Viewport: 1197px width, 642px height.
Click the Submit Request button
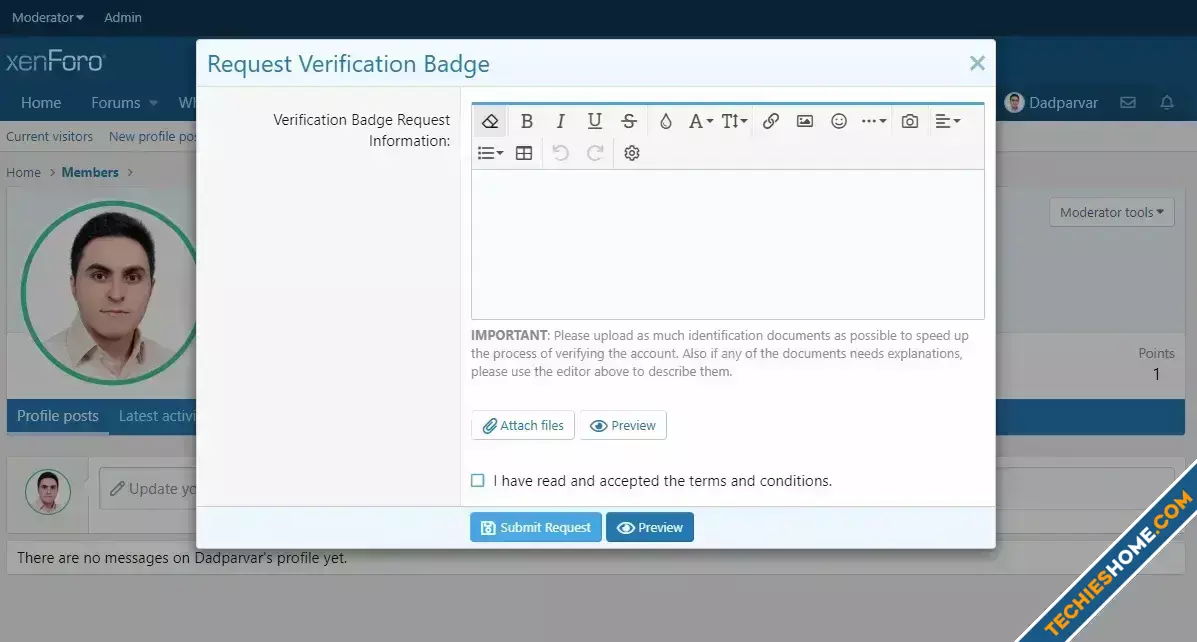tap(536, 527)
